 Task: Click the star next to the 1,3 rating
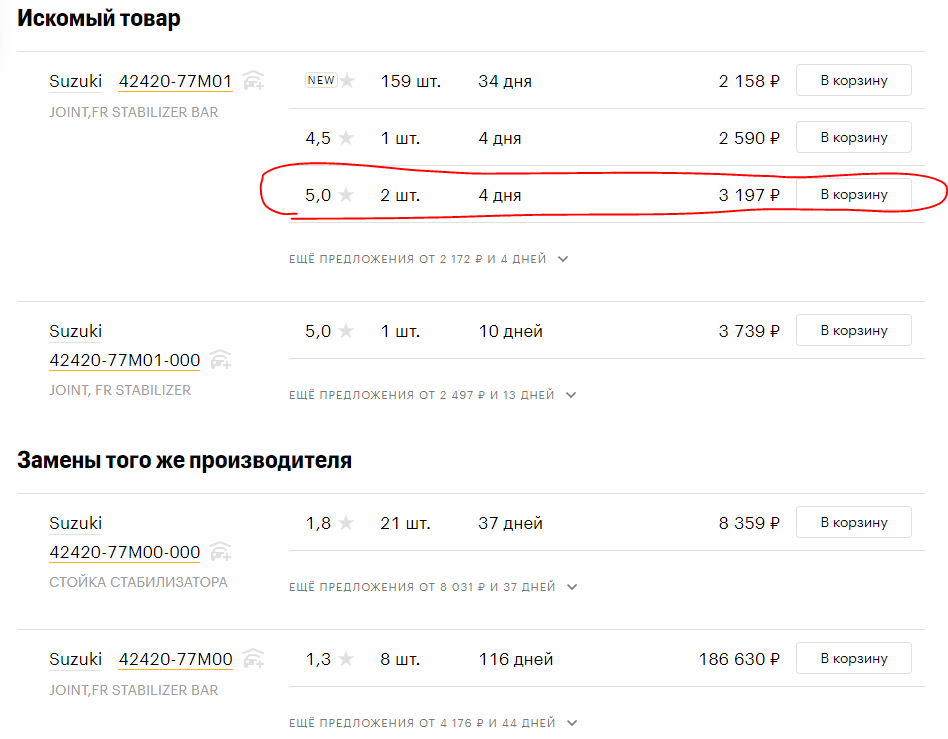point(346,659)
